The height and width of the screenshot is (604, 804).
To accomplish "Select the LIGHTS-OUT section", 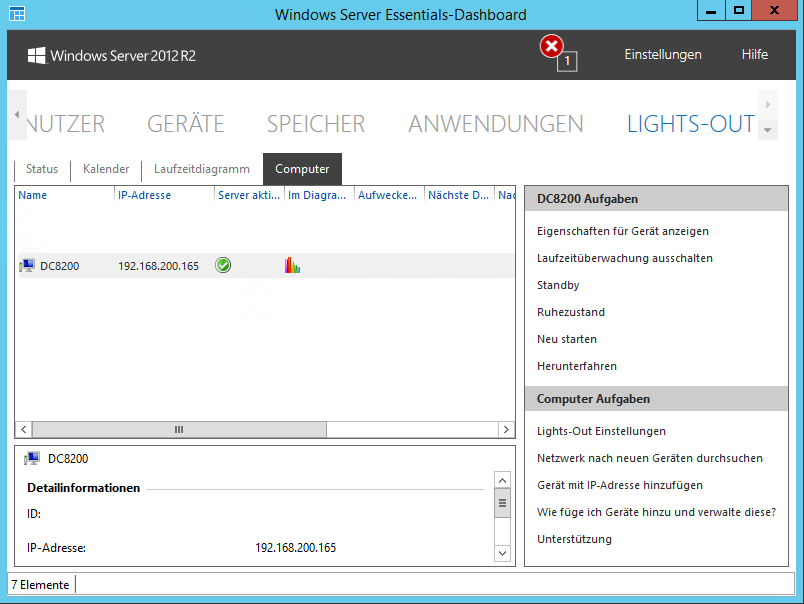I will pyautogui.click(x=691, y=124).
